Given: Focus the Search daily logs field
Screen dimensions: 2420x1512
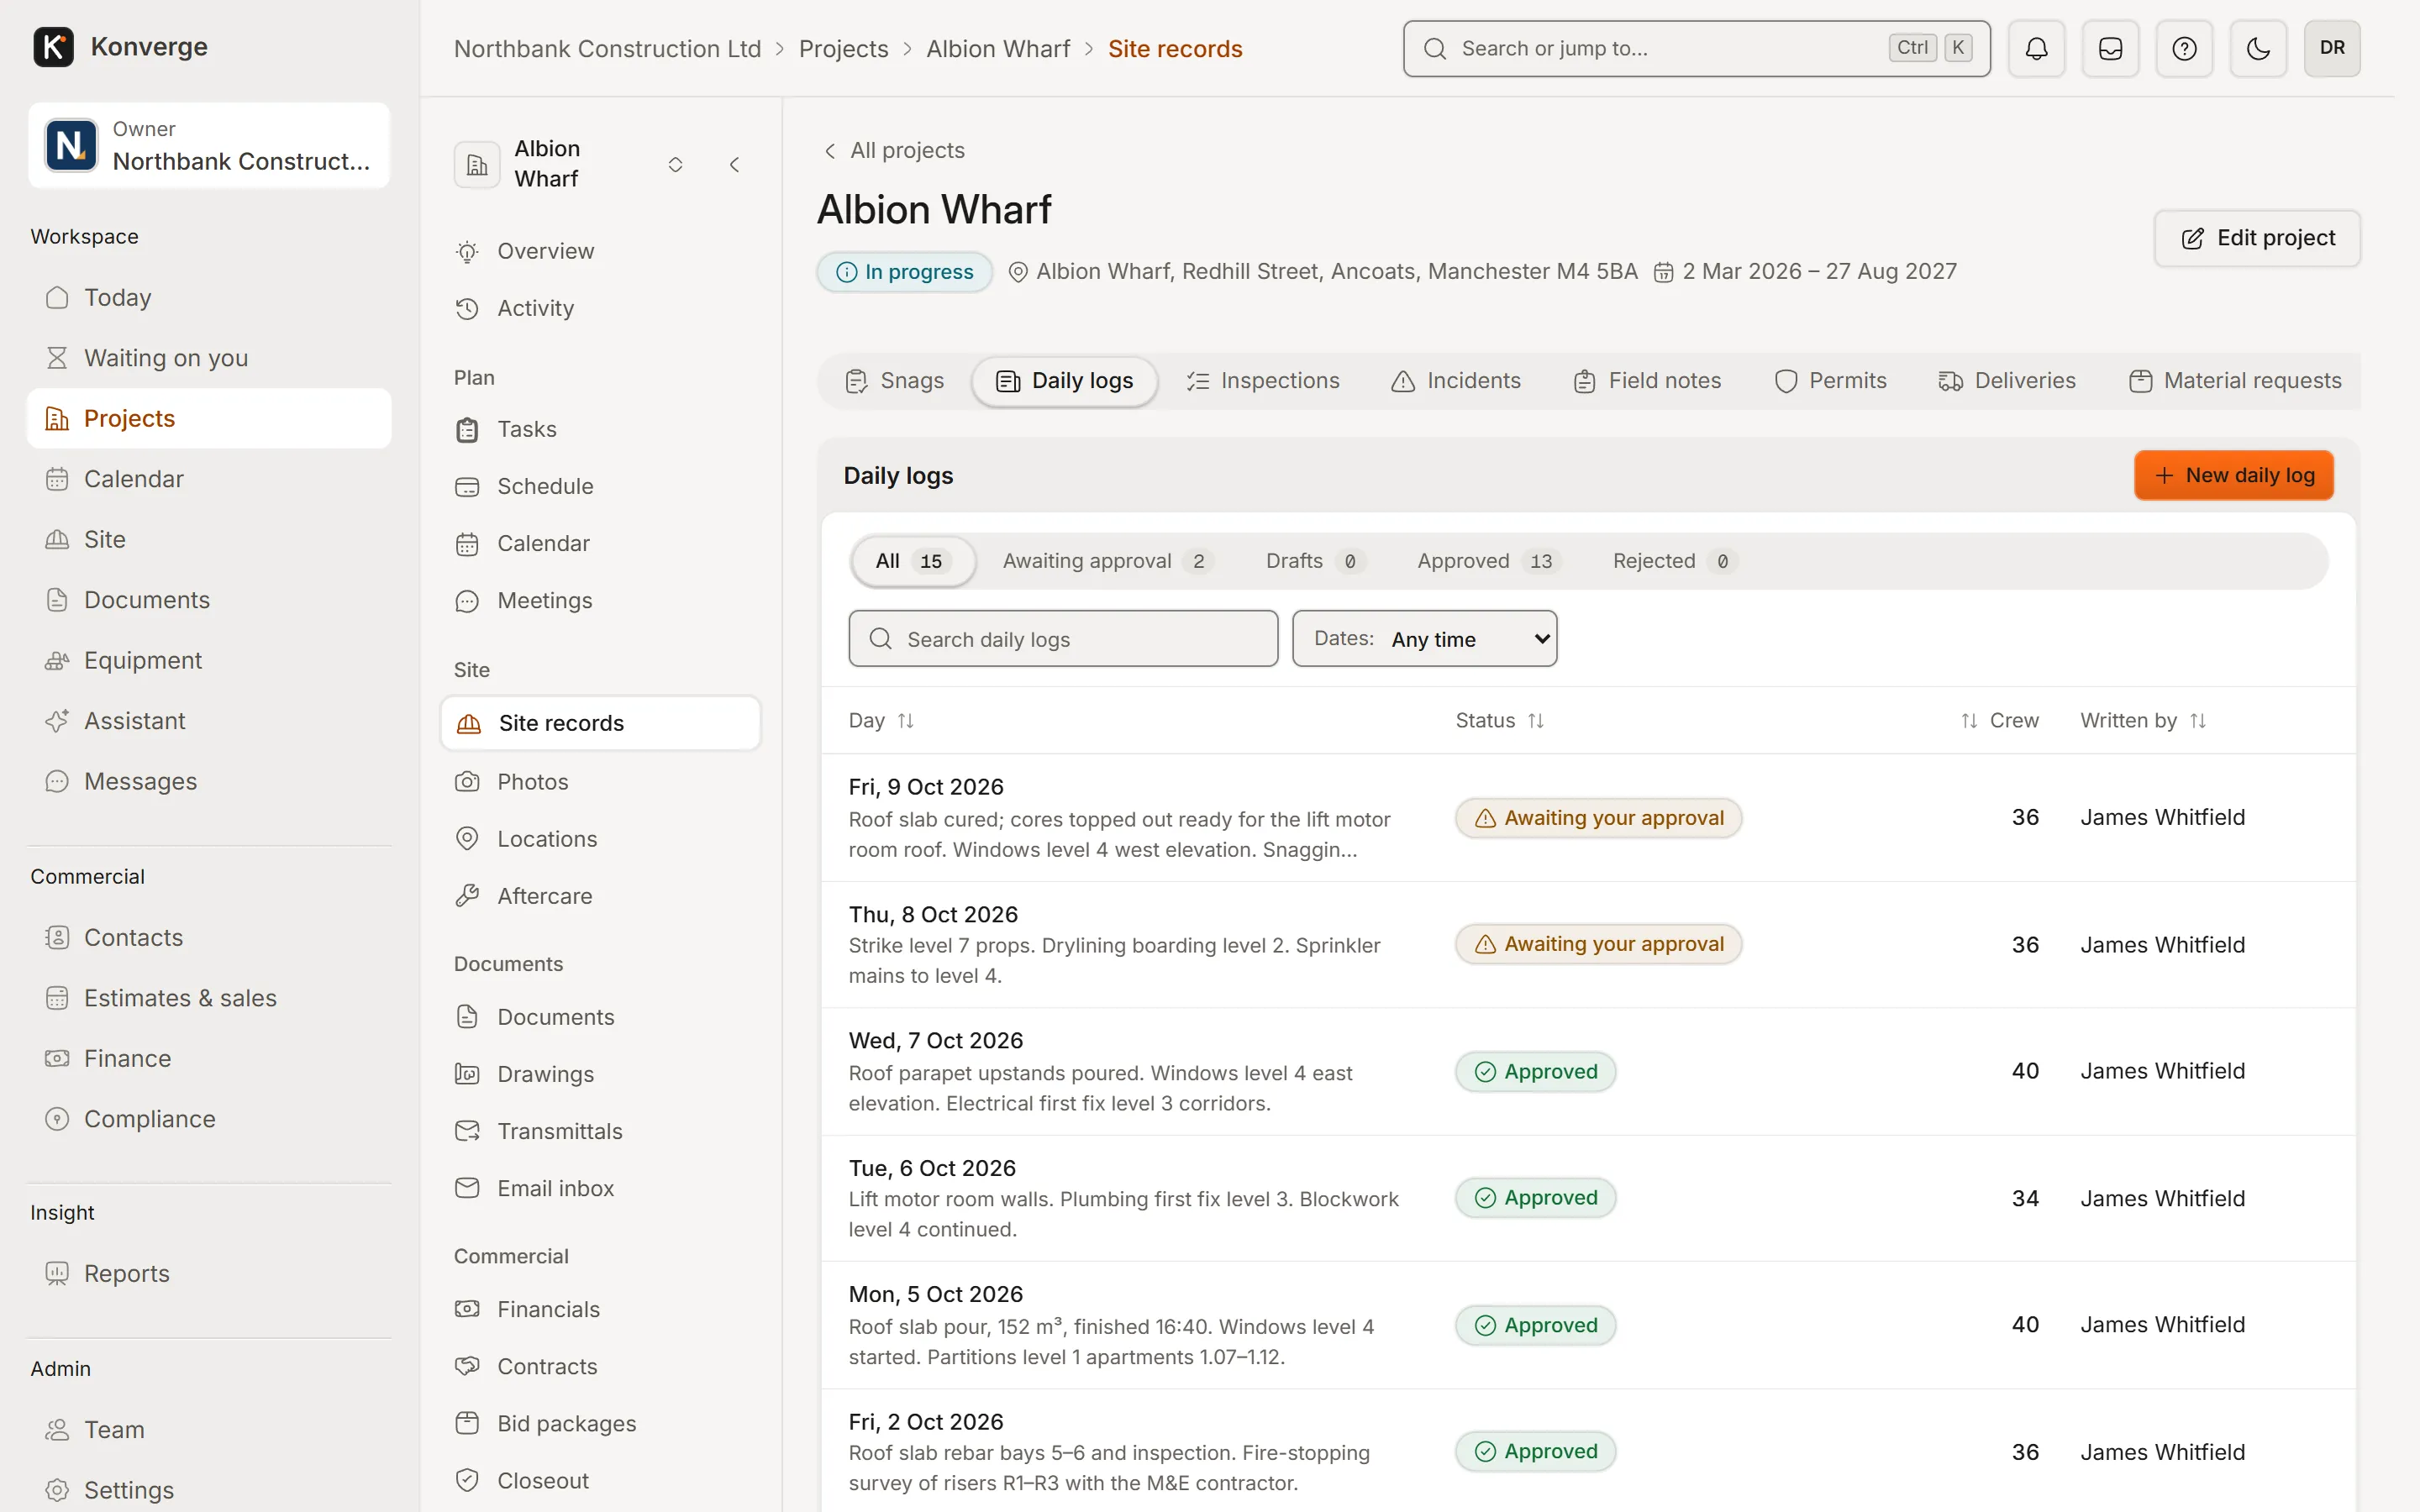Looking at the screenshot, I should (1063, 638).
